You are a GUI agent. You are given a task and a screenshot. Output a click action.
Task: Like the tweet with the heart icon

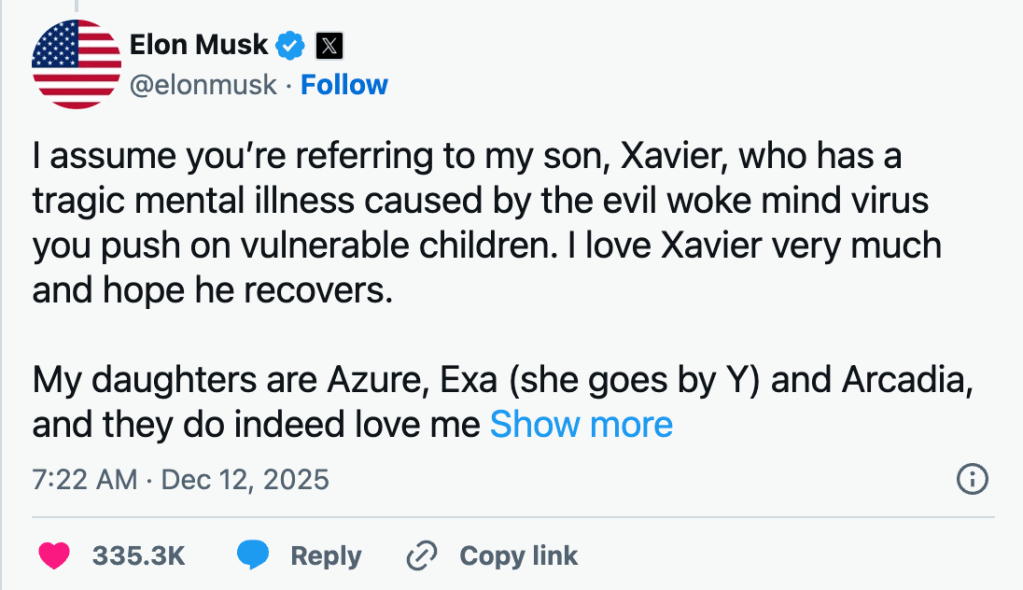(x=54, y=555)
